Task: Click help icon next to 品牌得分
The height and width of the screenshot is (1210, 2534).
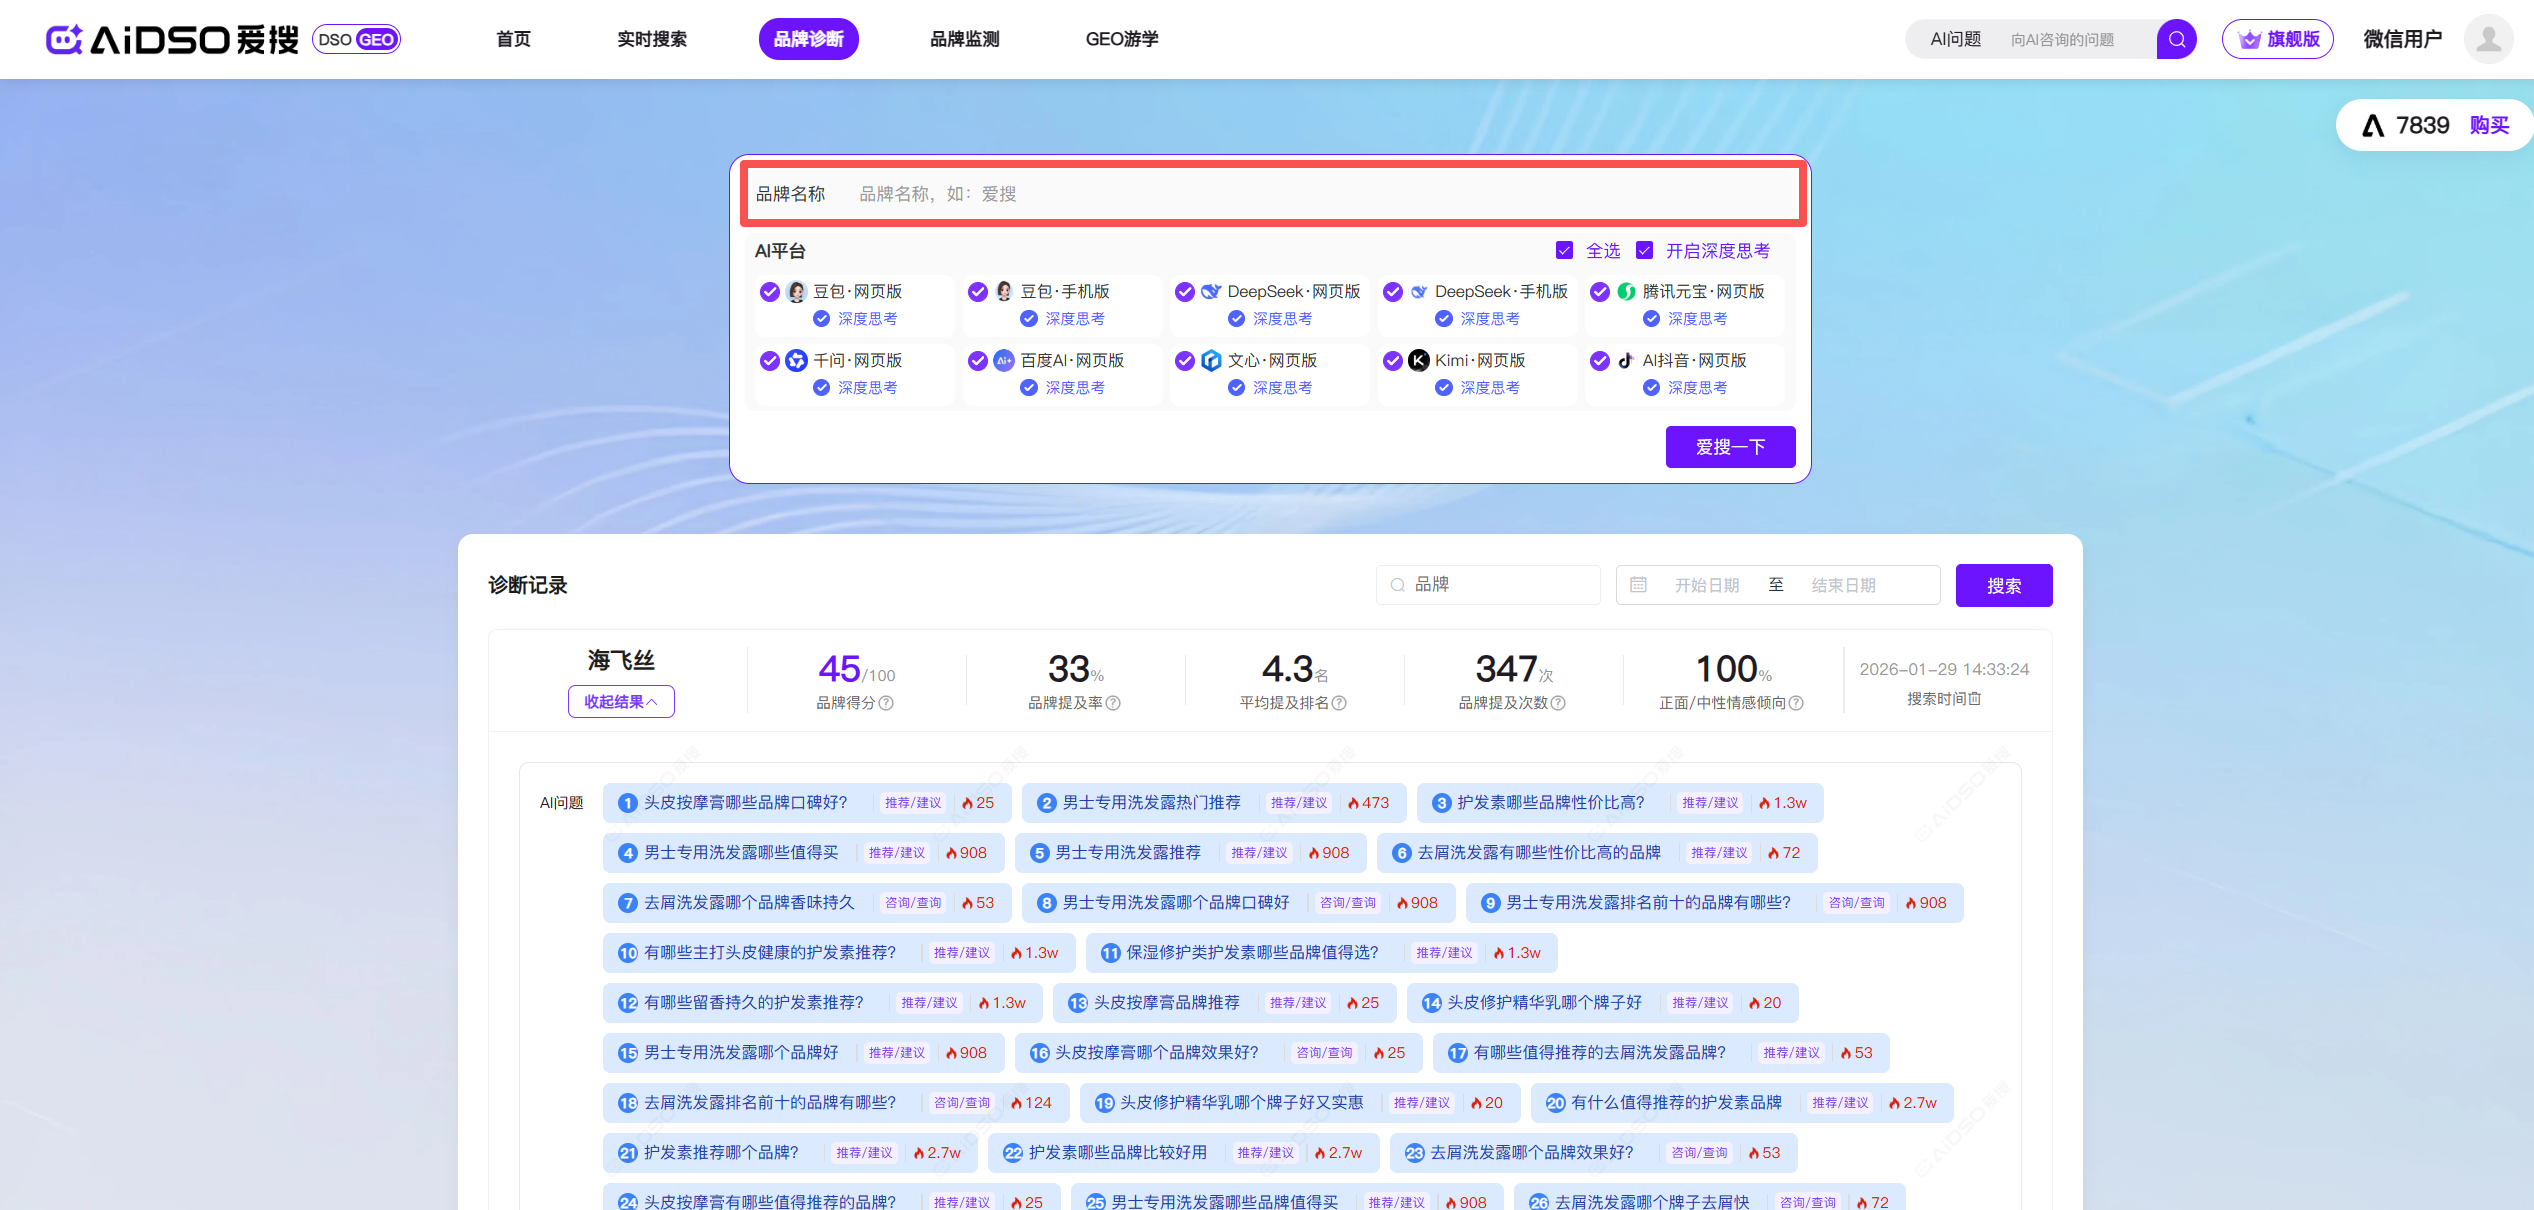Action: (886, 703)
